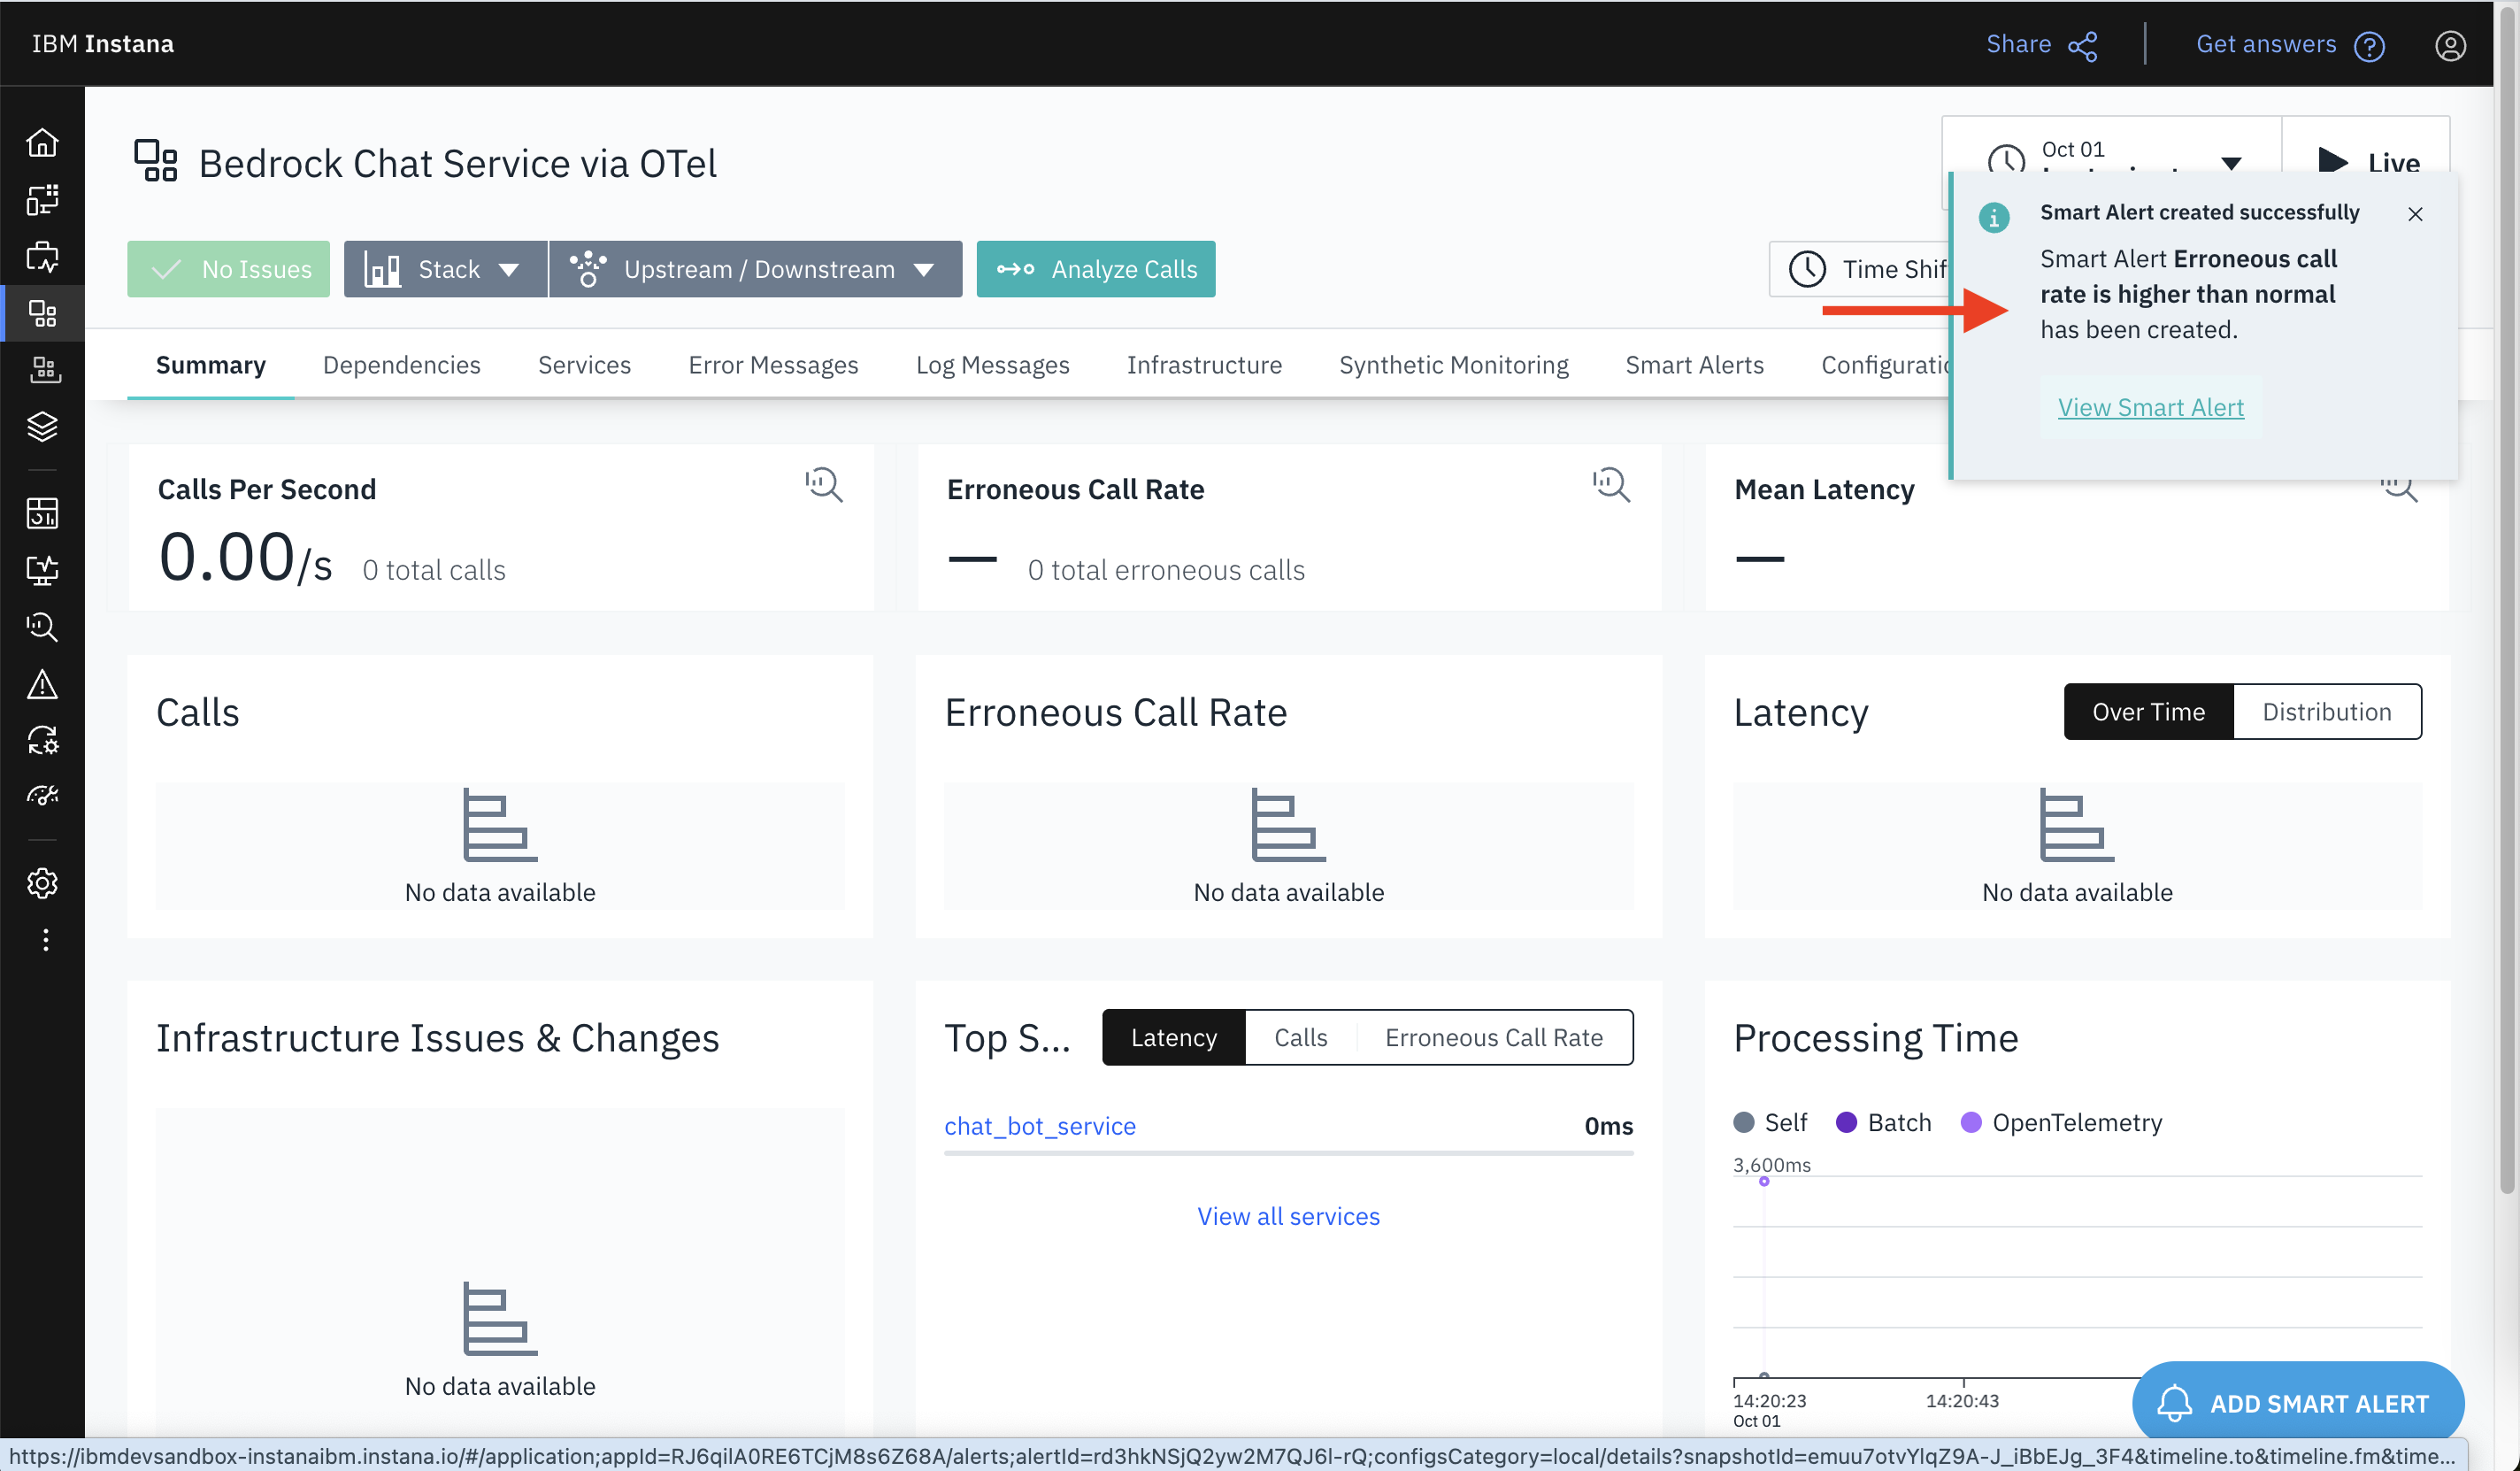Screen dimensions: 2520x1471
Task: Zoom into the Calls Per Second chart
Action: click(823, 485)
